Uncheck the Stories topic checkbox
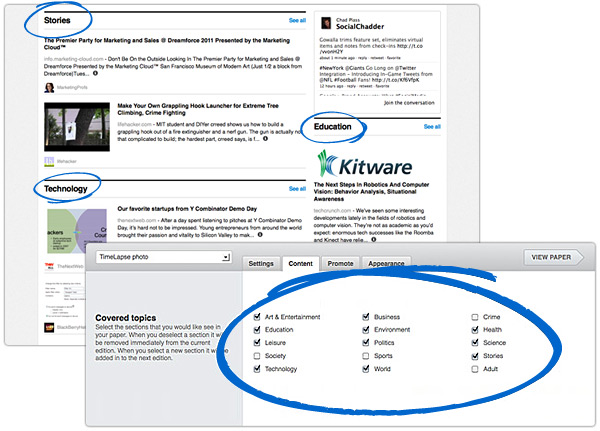This screenshot has height=431, width=600. pos(475,356)
